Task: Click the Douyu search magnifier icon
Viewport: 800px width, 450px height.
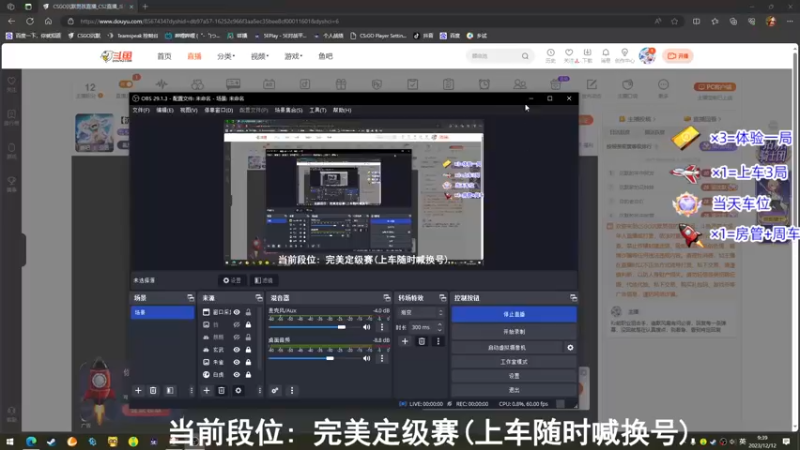Action: pyautogui.click(x=525, y=56)
